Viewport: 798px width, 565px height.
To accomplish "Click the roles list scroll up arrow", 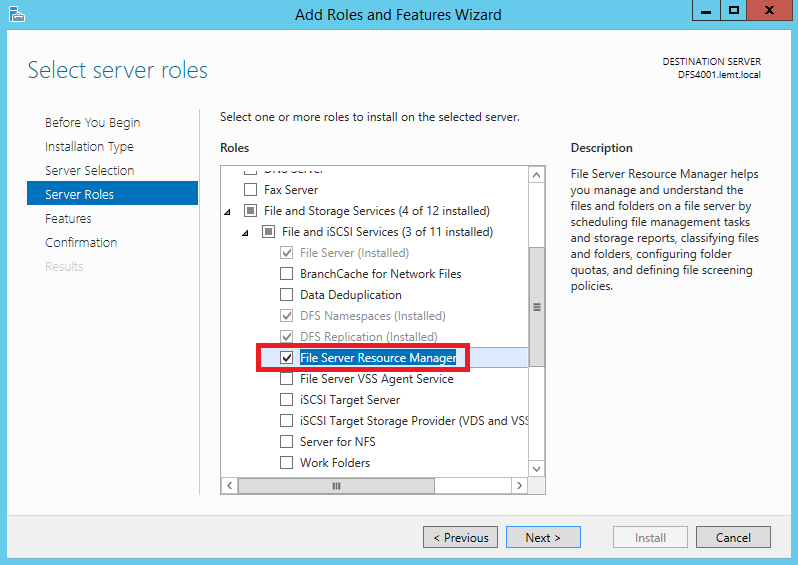I will [x=536, y=176].
